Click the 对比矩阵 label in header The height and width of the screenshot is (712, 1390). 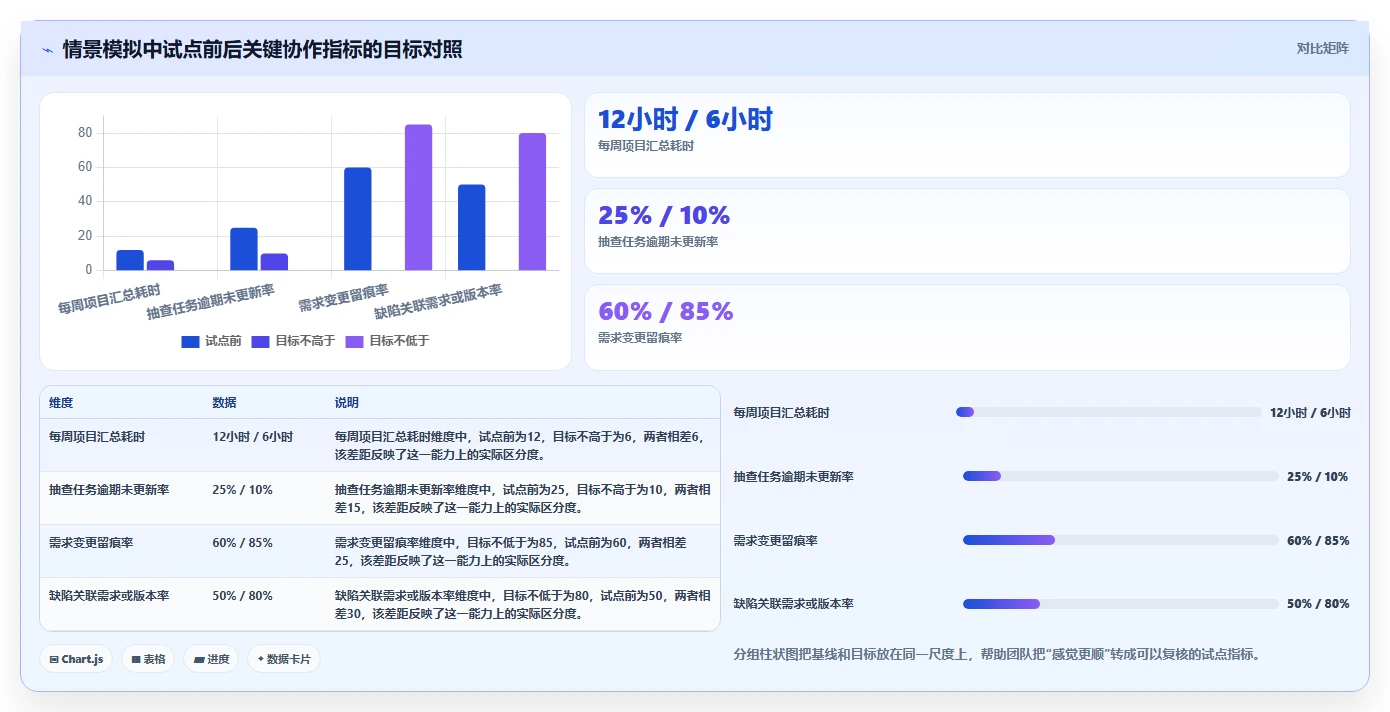(1322, 48)
